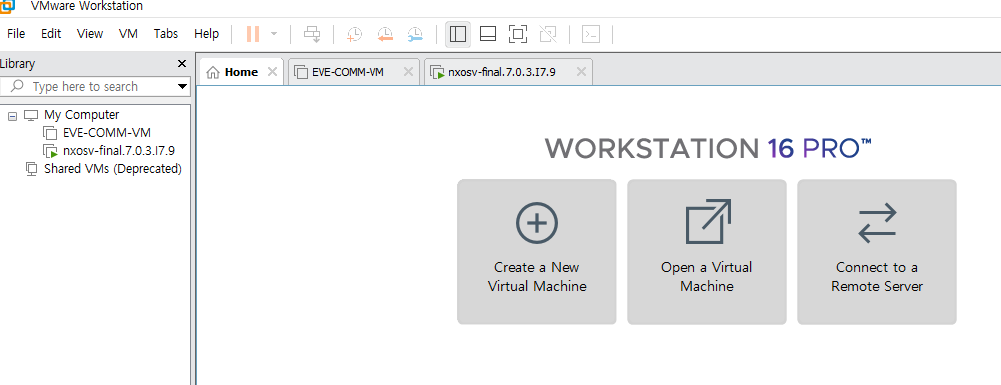This screenshot has width=1001, height=385.
Task: Close the Library panel
Action: coord(182,64)
